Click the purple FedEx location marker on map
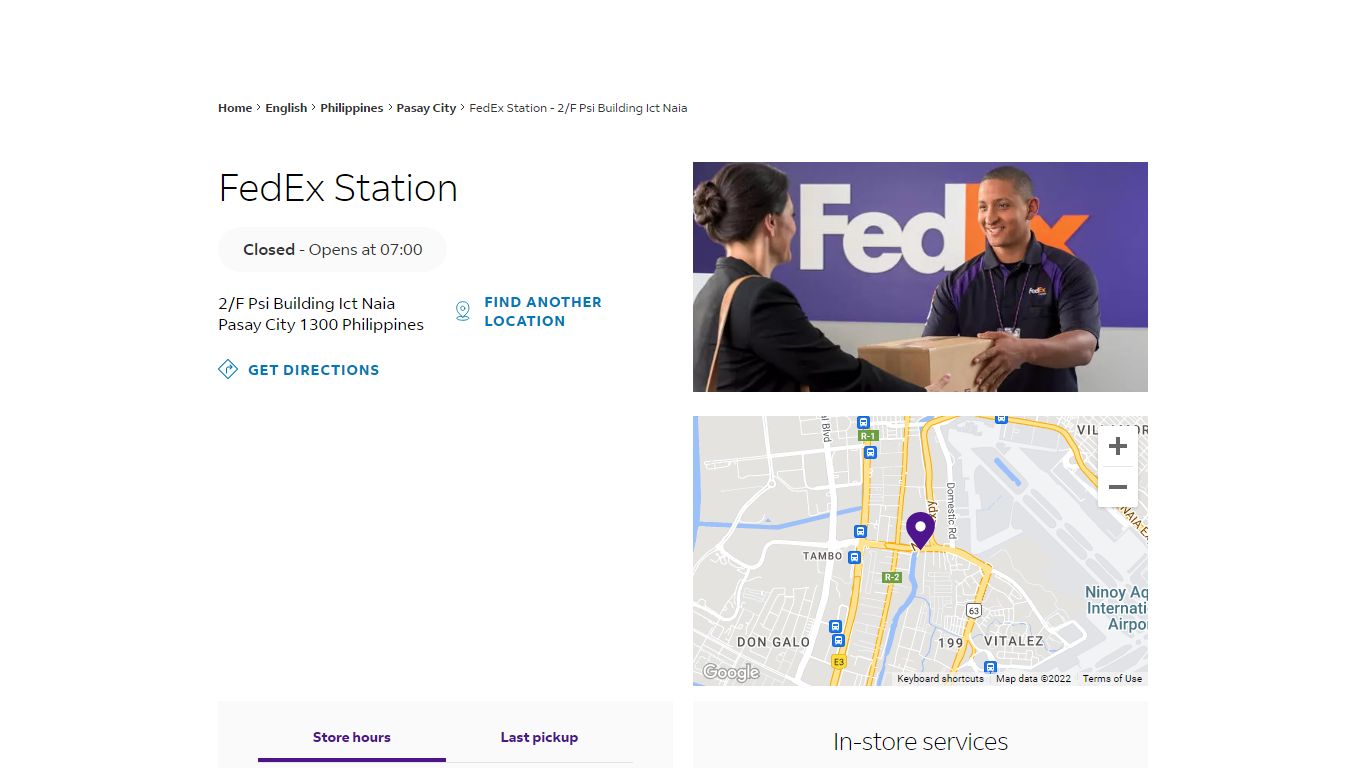Viewport: 1366px width, 768px height. [x=920, y=530]
